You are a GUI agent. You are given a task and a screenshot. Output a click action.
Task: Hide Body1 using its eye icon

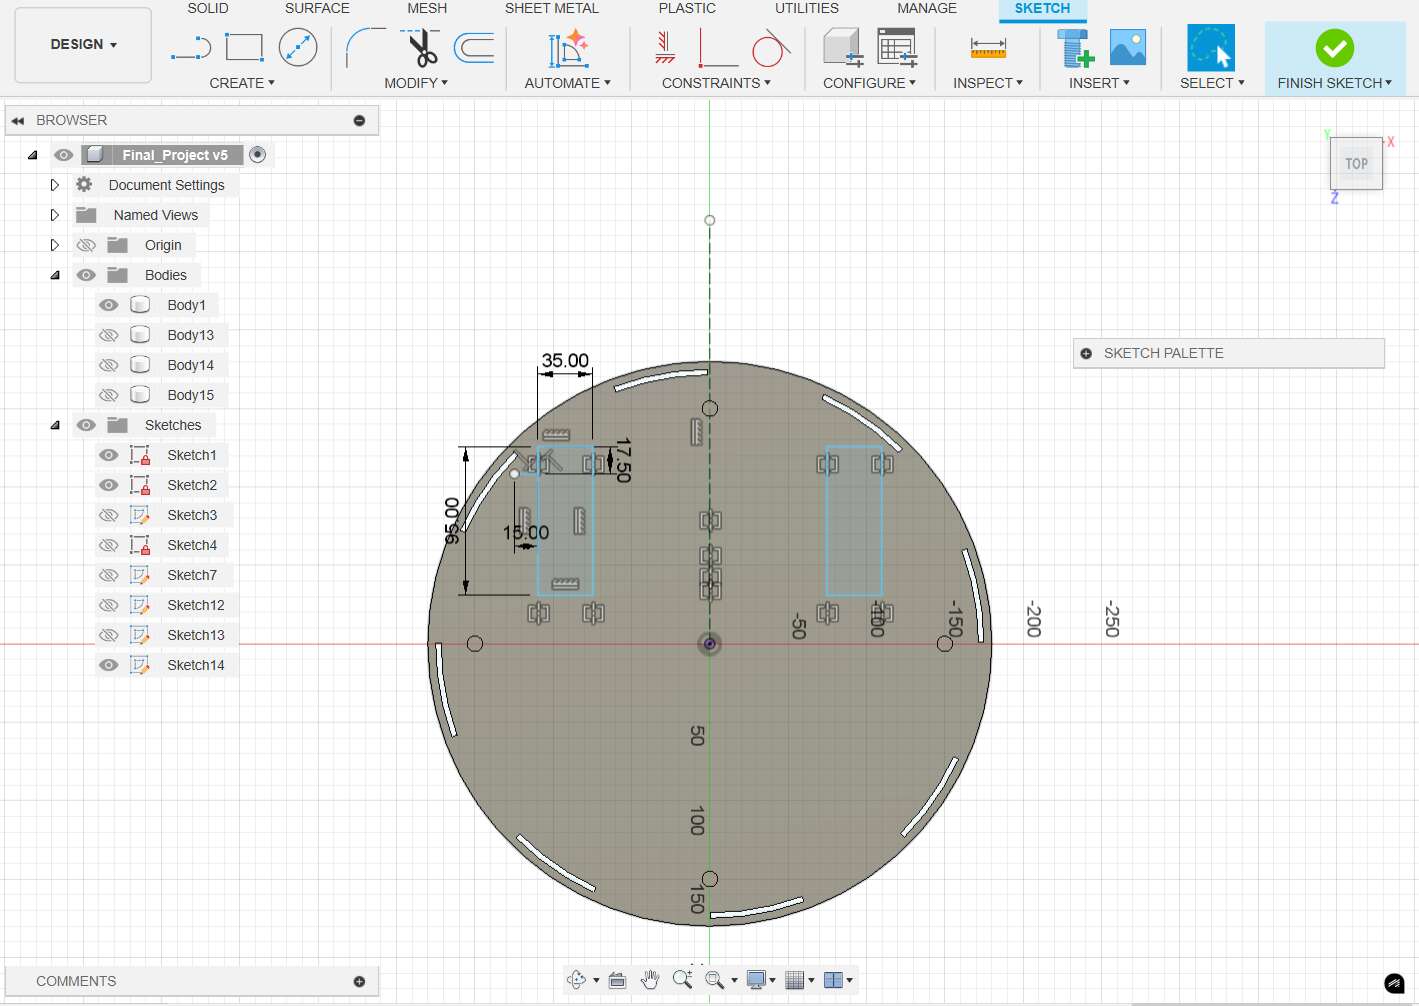pyautogui.click(x=109, y=305)
